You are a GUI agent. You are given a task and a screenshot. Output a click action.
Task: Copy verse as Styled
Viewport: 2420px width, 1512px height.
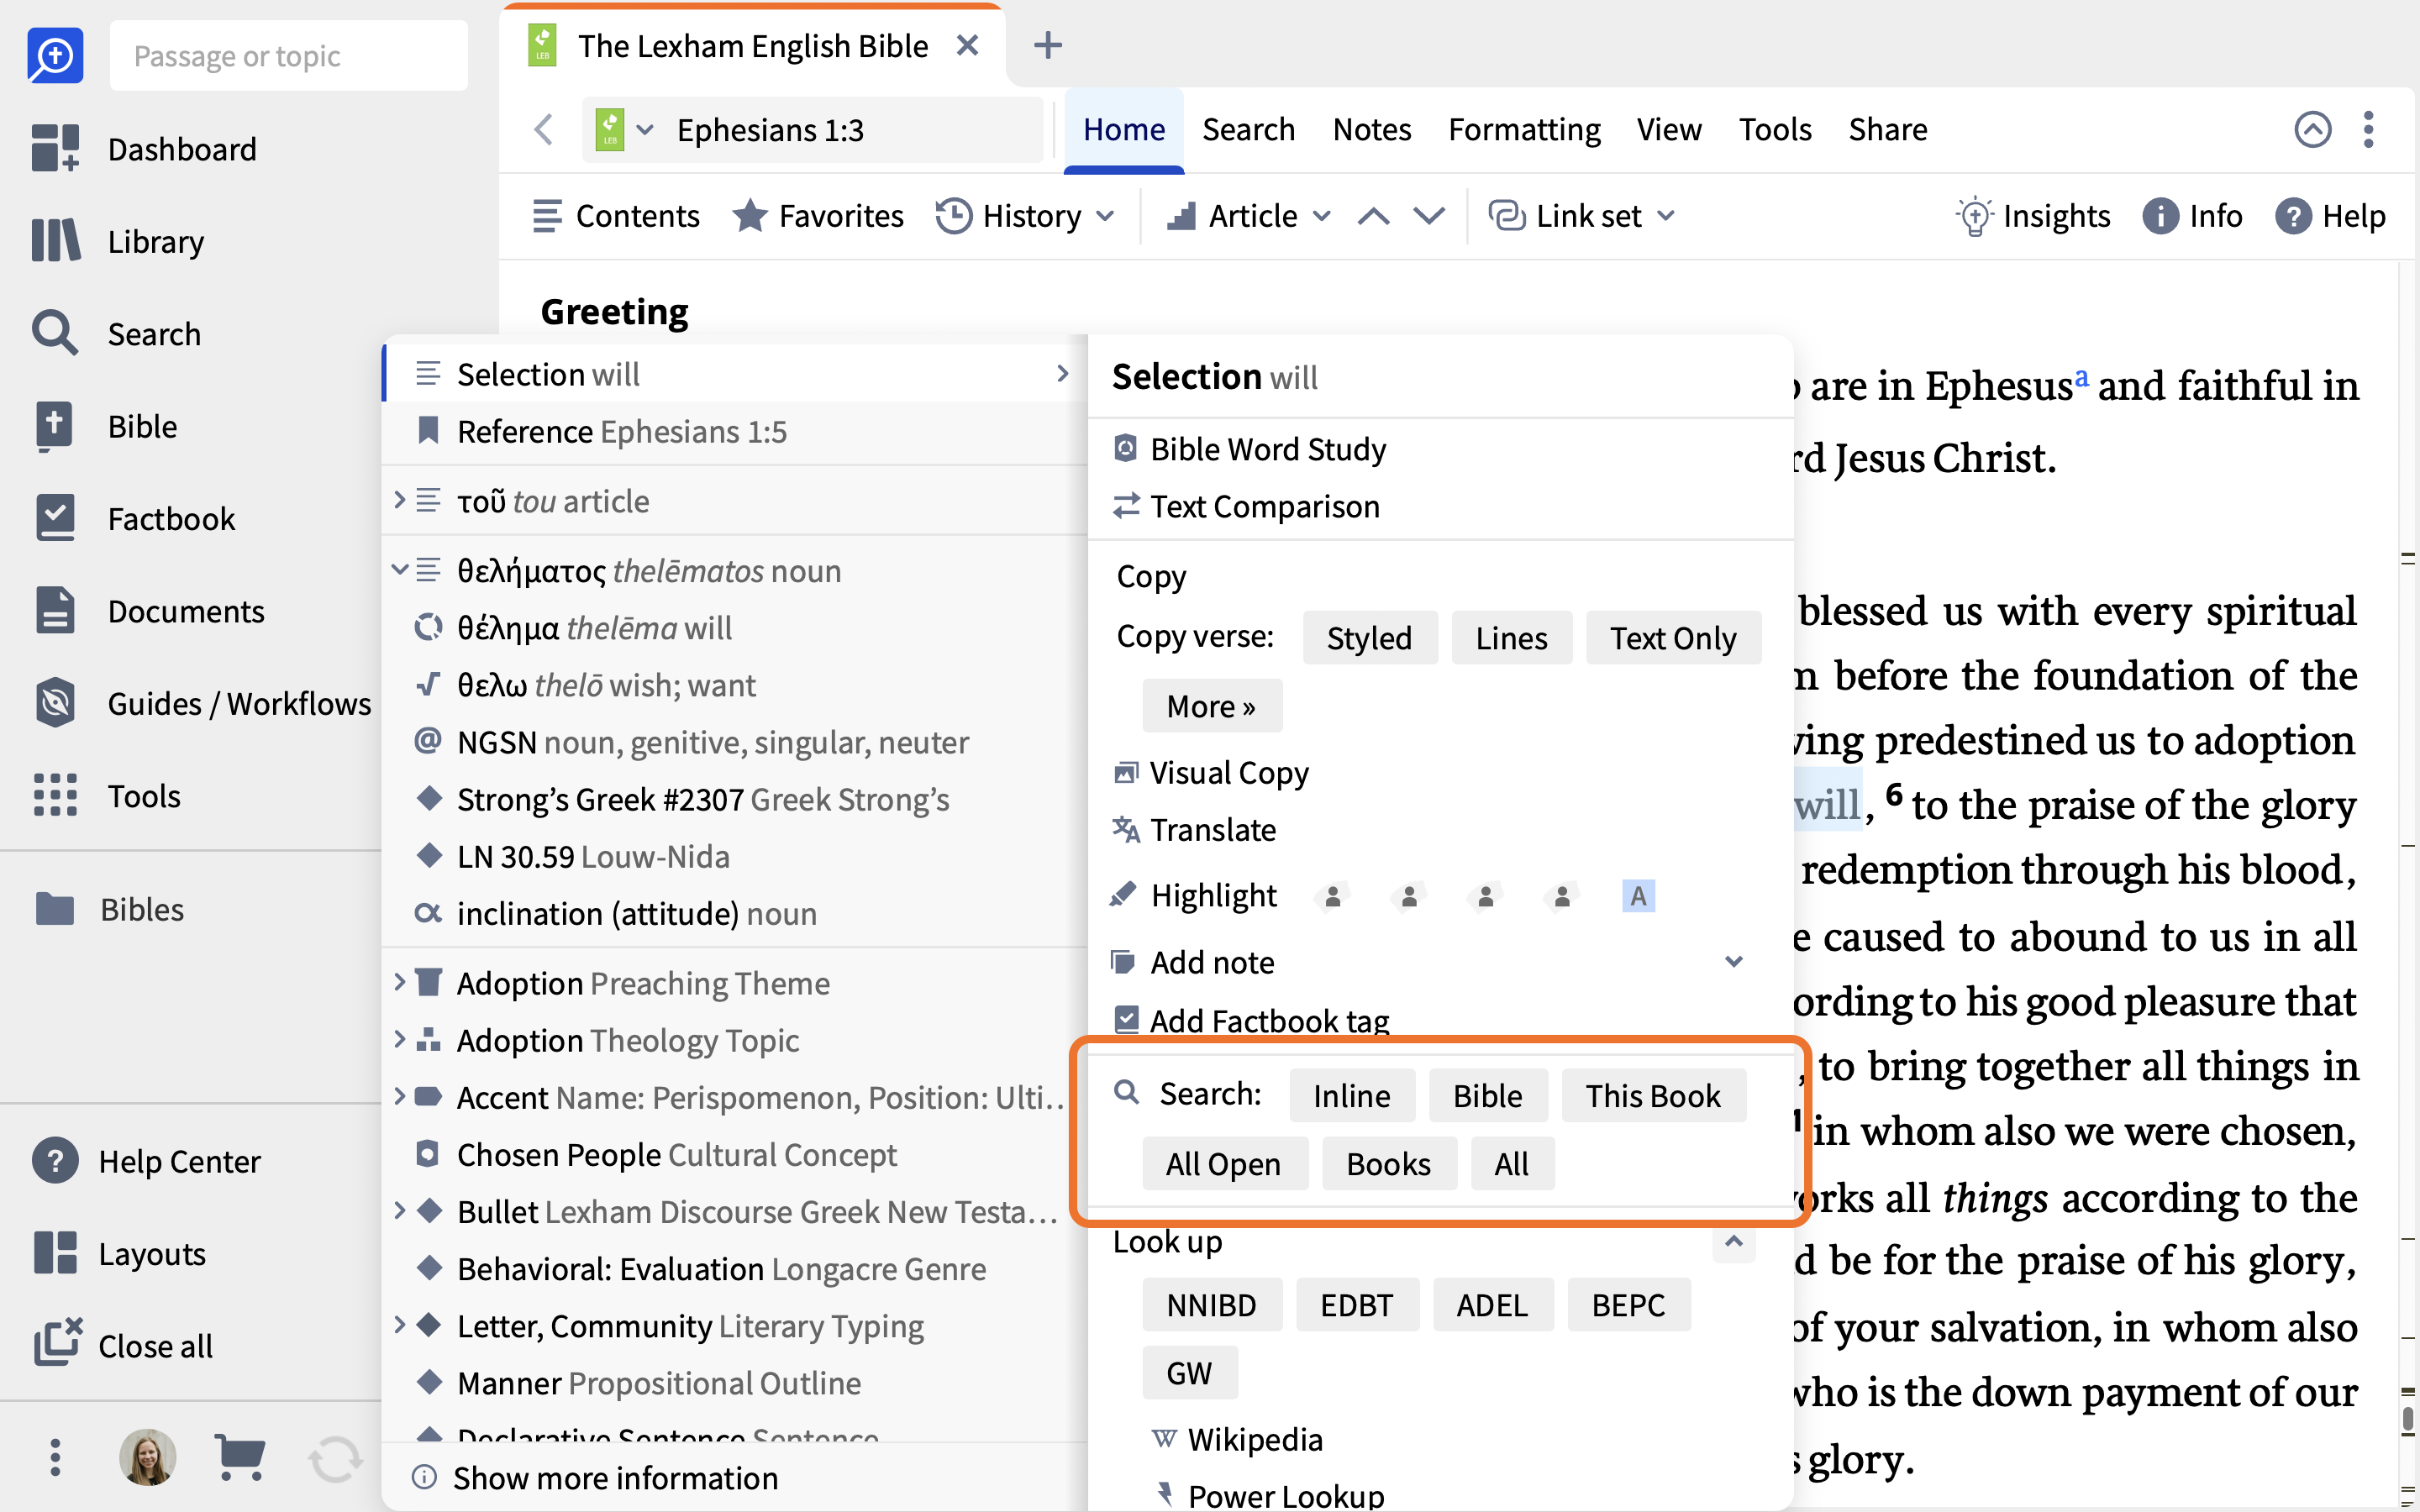point(1369,637)
